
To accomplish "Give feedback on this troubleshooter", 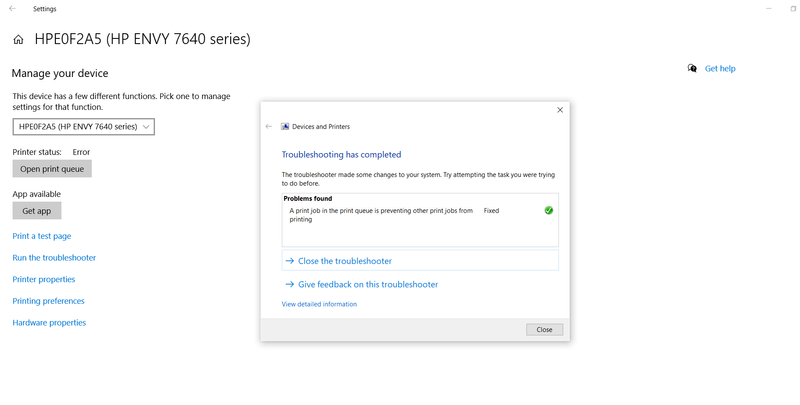I will pos(367,285).
